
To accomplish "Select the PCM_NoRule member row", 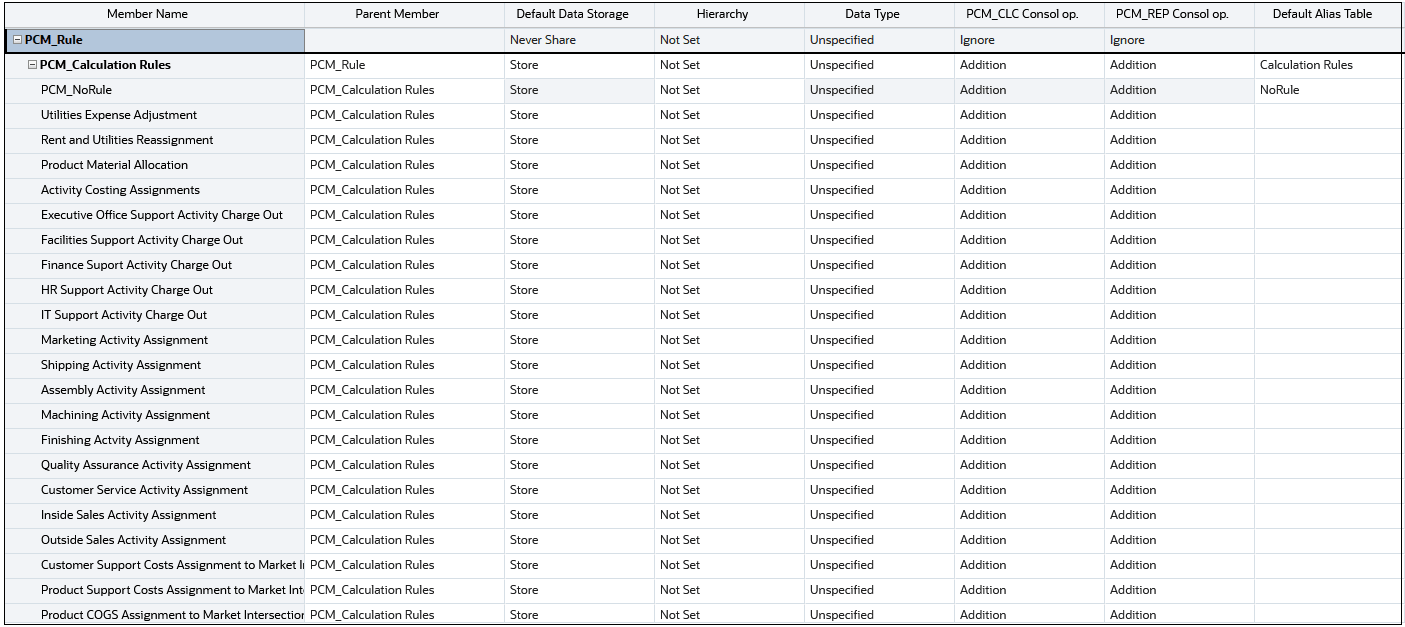I will click(x=76, y=90).
